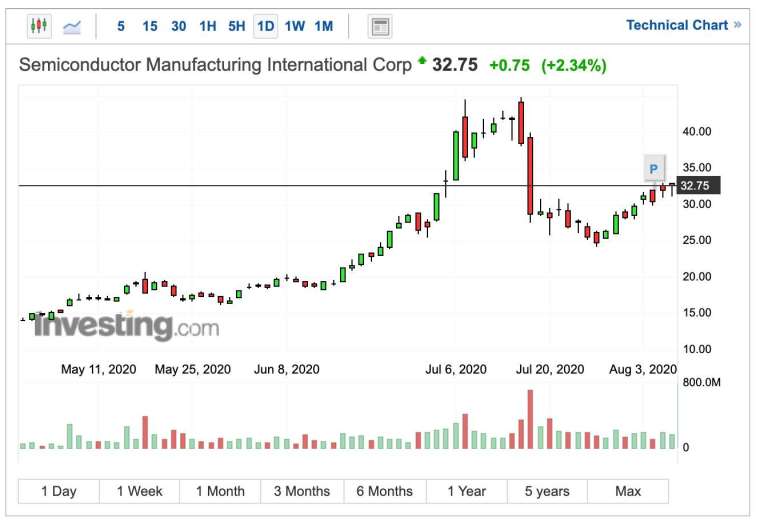Select the 5 years range
Screen dimensions: 760x521
(x=547, y=491)
